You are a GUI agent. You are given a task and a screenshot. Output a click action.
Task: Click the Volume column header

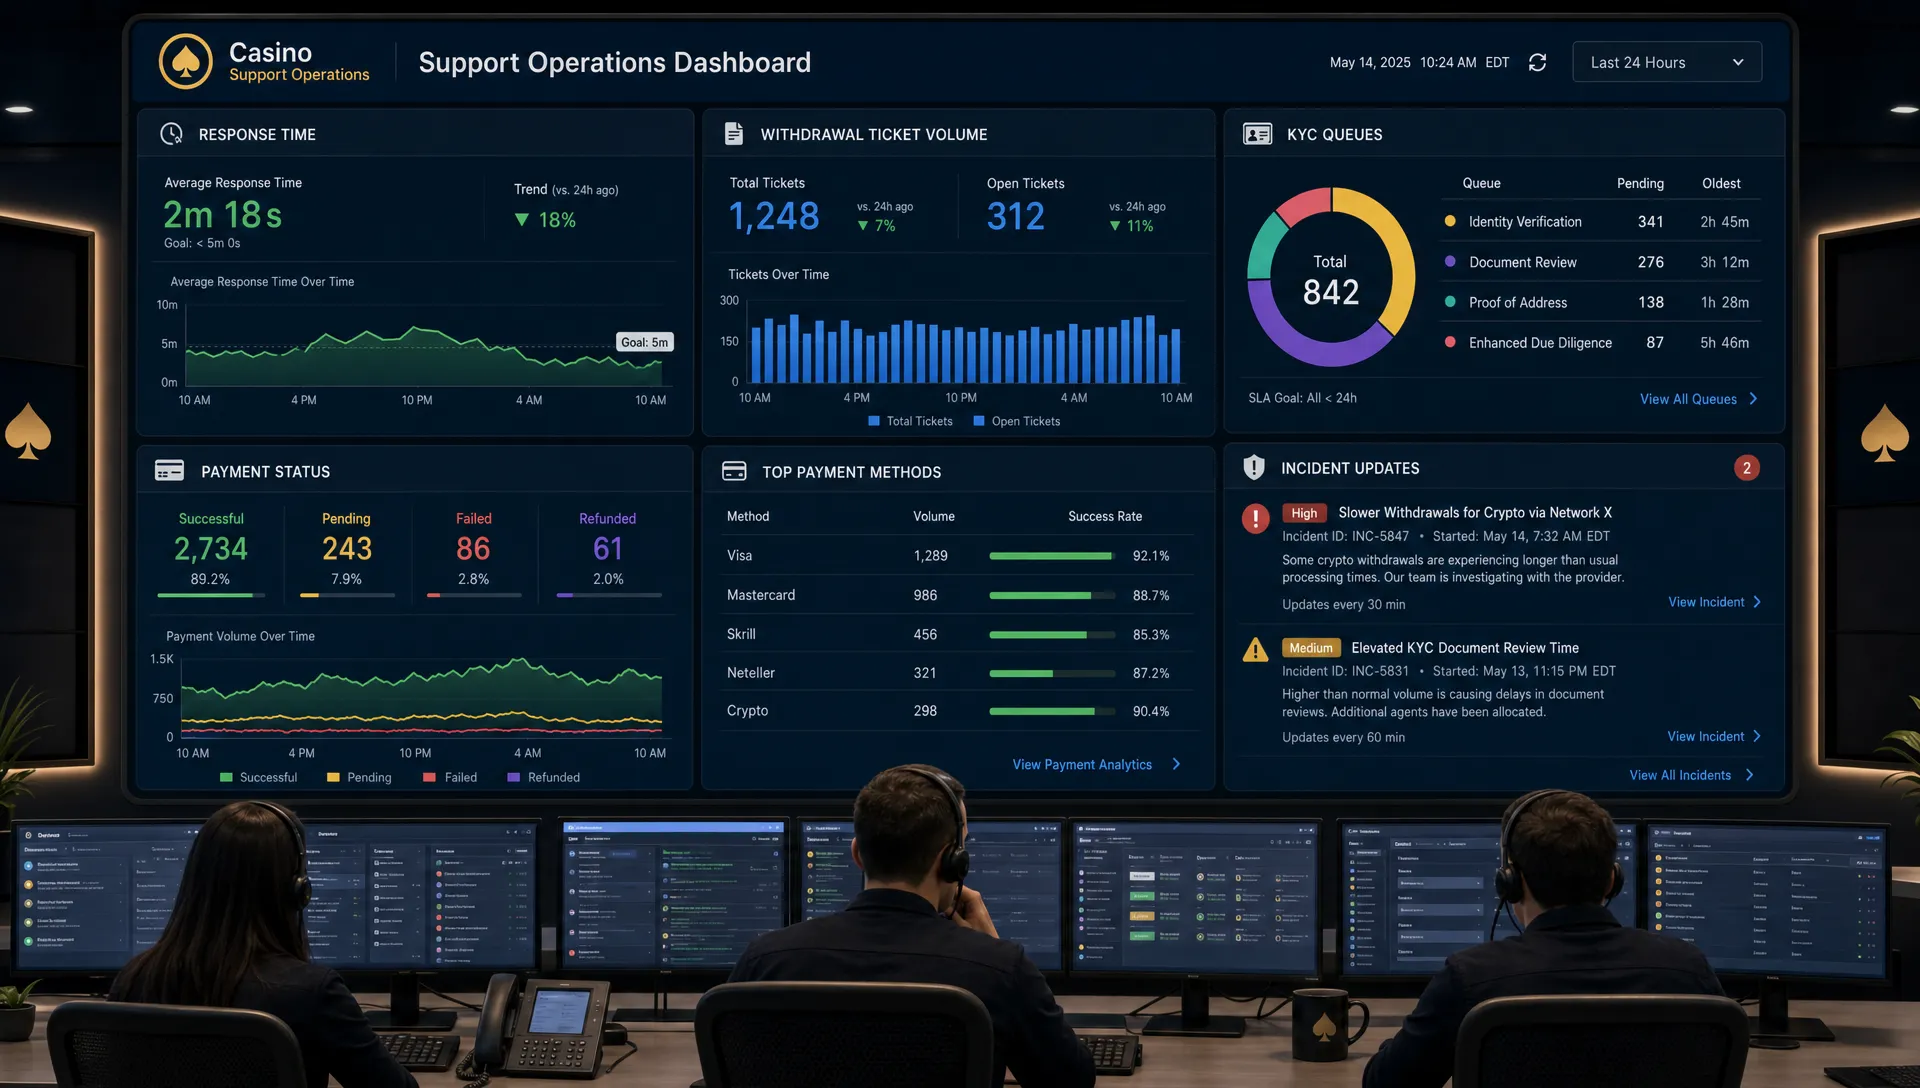pyautogui.click(x=934, y=516)
